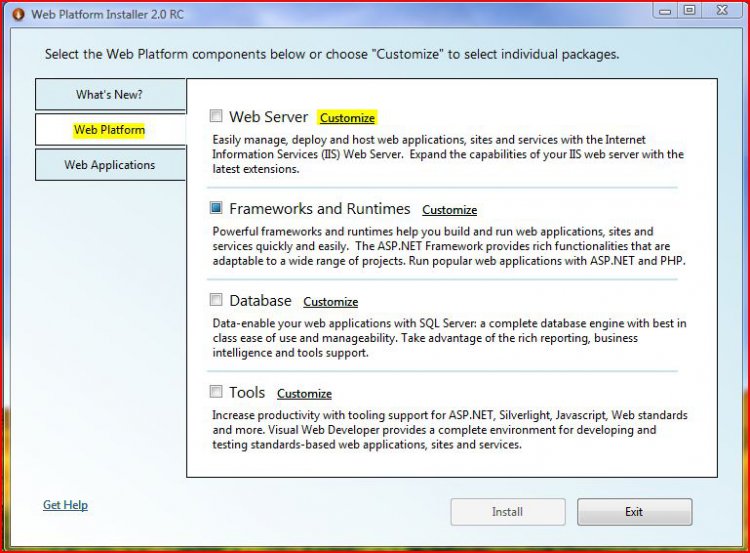This screenshot has height=553, width=750.
Task: Check the Tools checkbox
Action: pos(216,392)
